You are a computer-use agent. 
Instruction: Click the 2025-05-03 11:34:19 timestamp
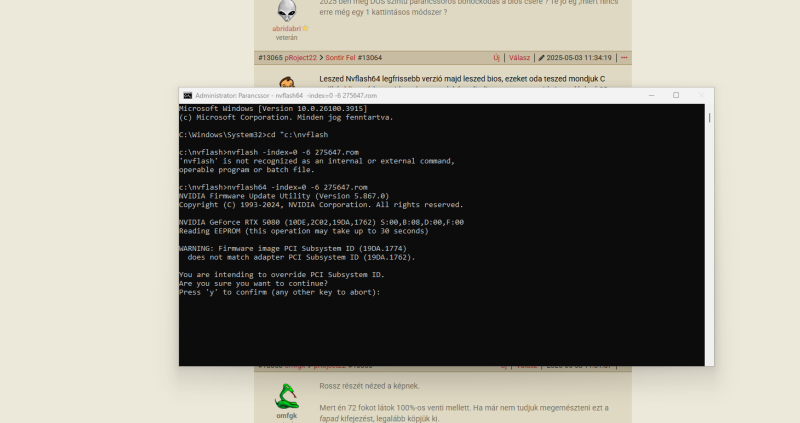pos(579,58)
